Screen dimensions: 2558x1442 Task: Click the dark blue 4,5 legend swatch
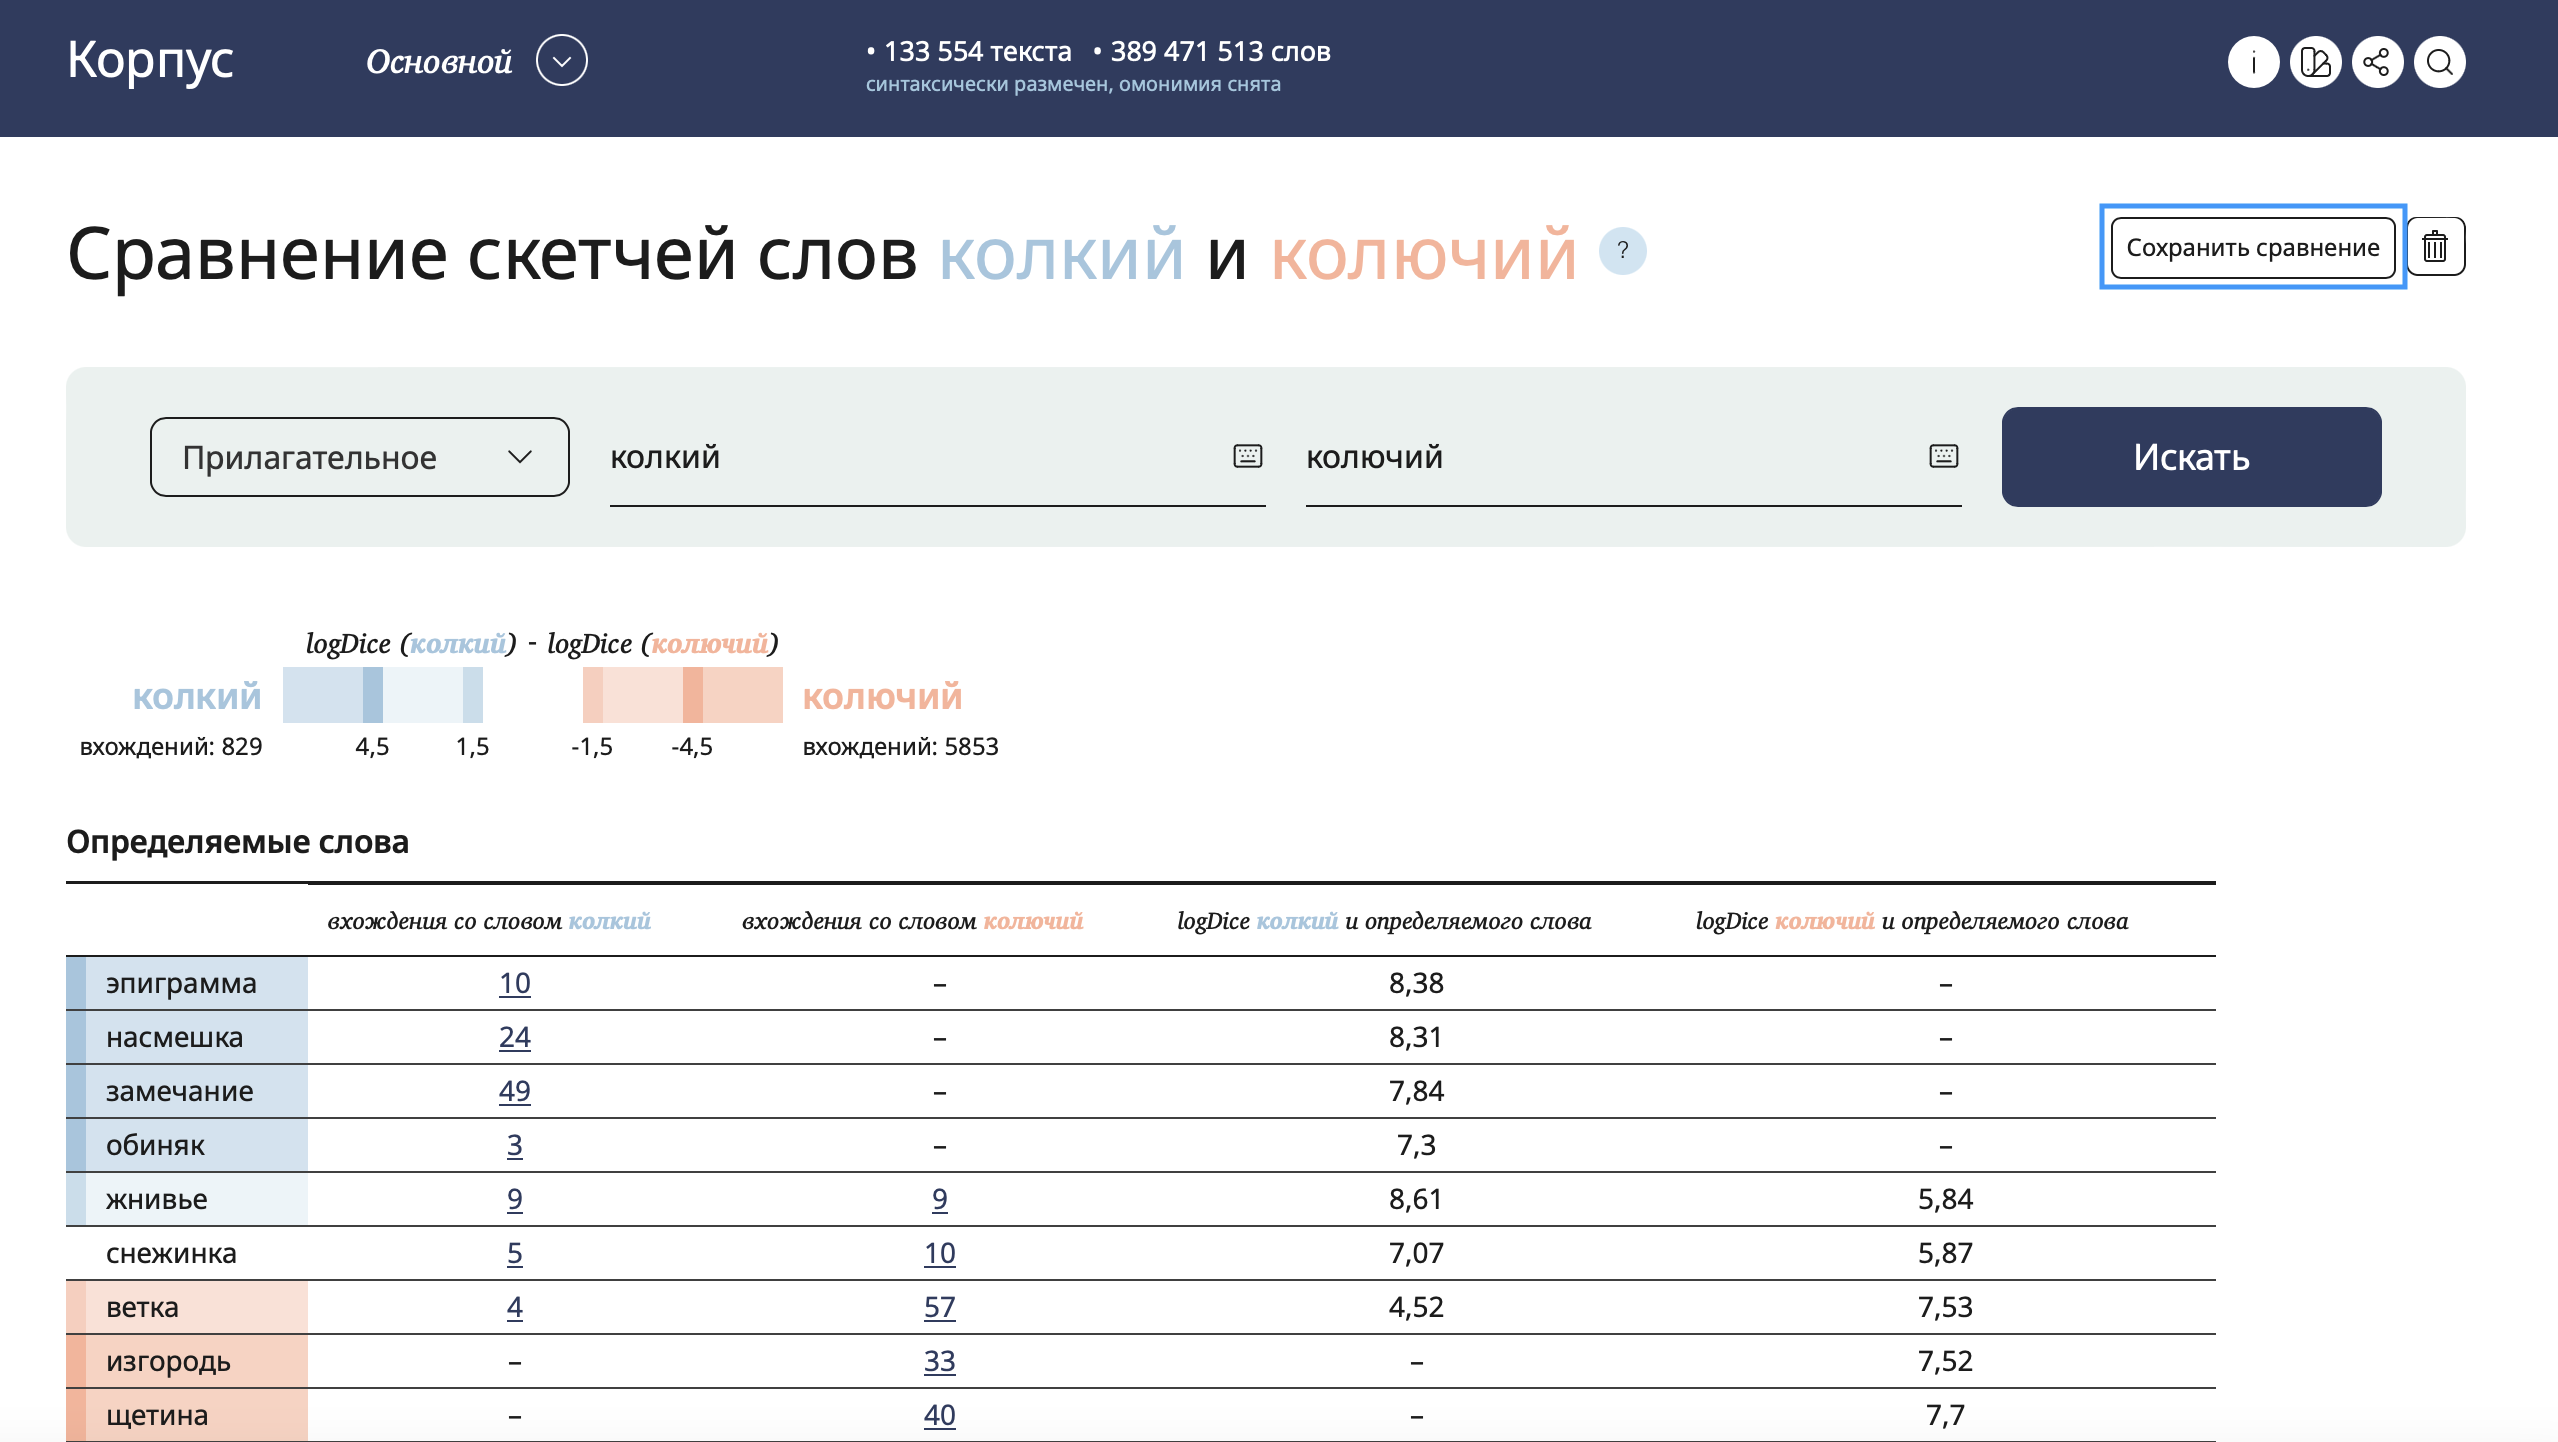[372, 695]
